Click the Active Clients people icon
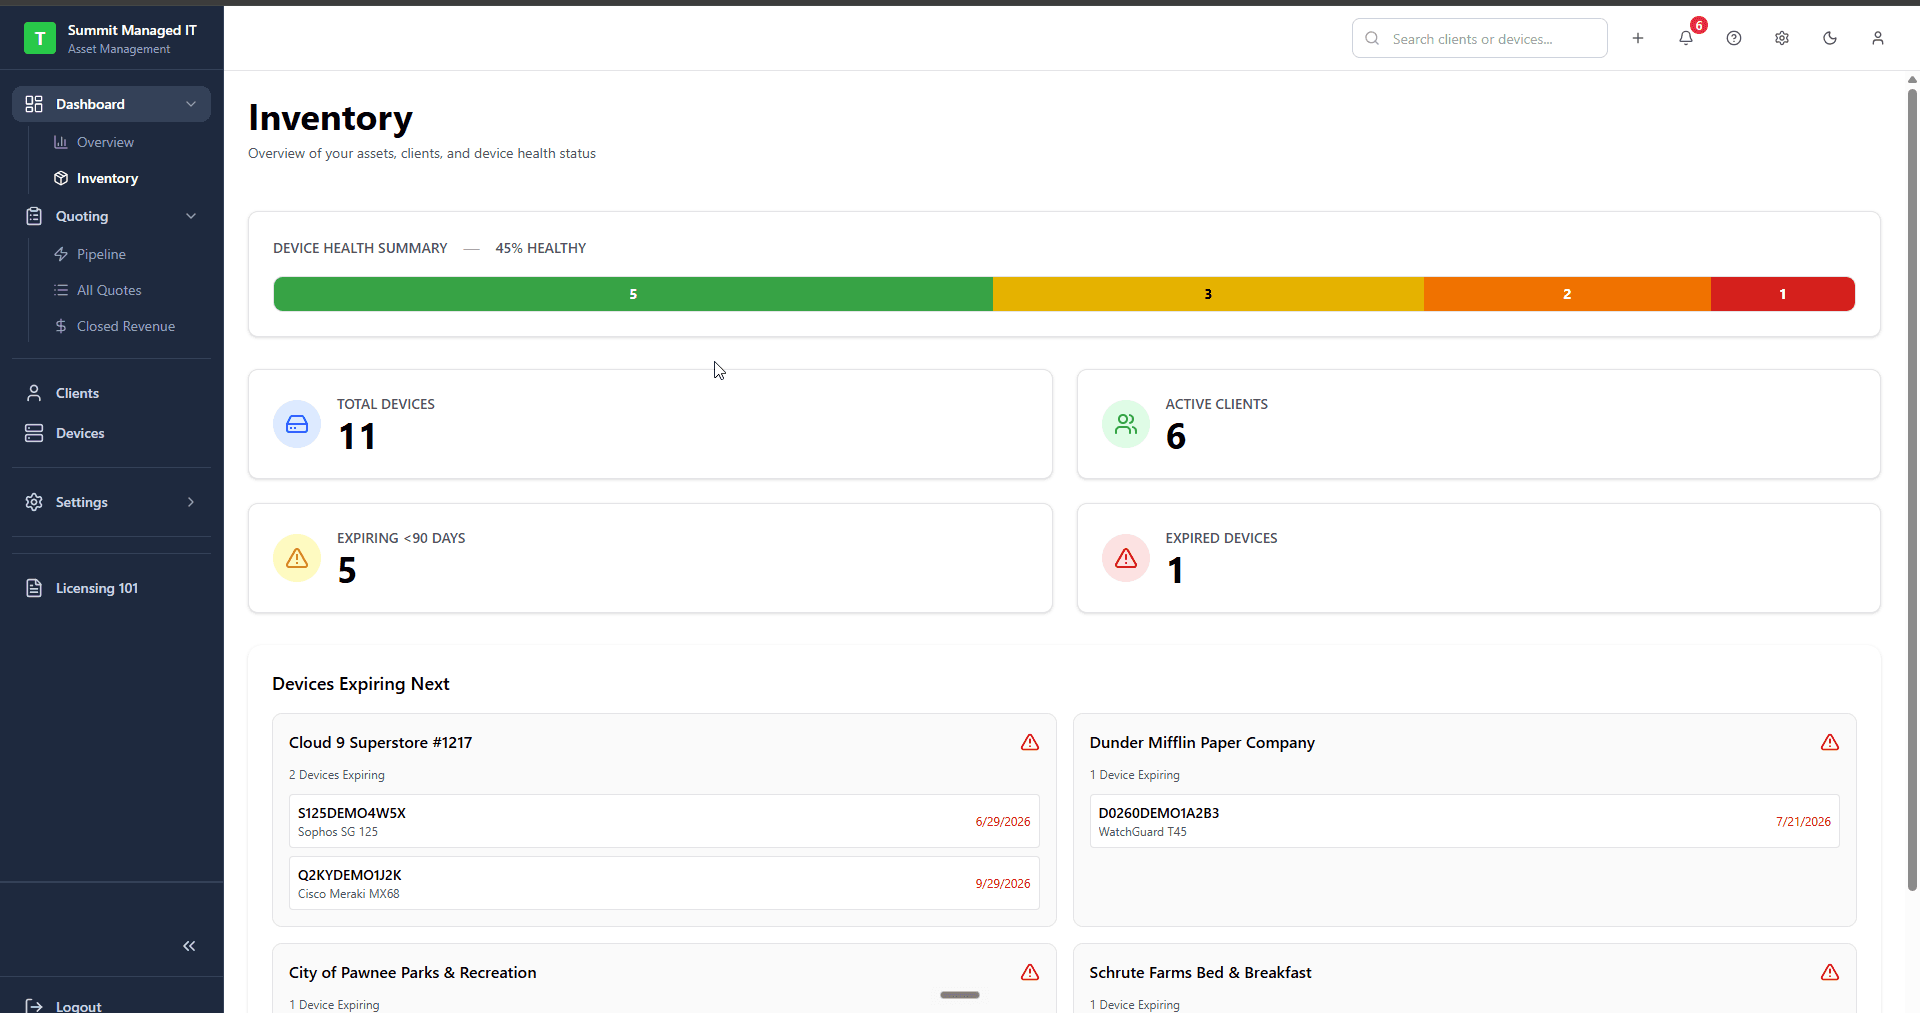The height and width of the screenshot is (1013, 1920). point(1126,424)
